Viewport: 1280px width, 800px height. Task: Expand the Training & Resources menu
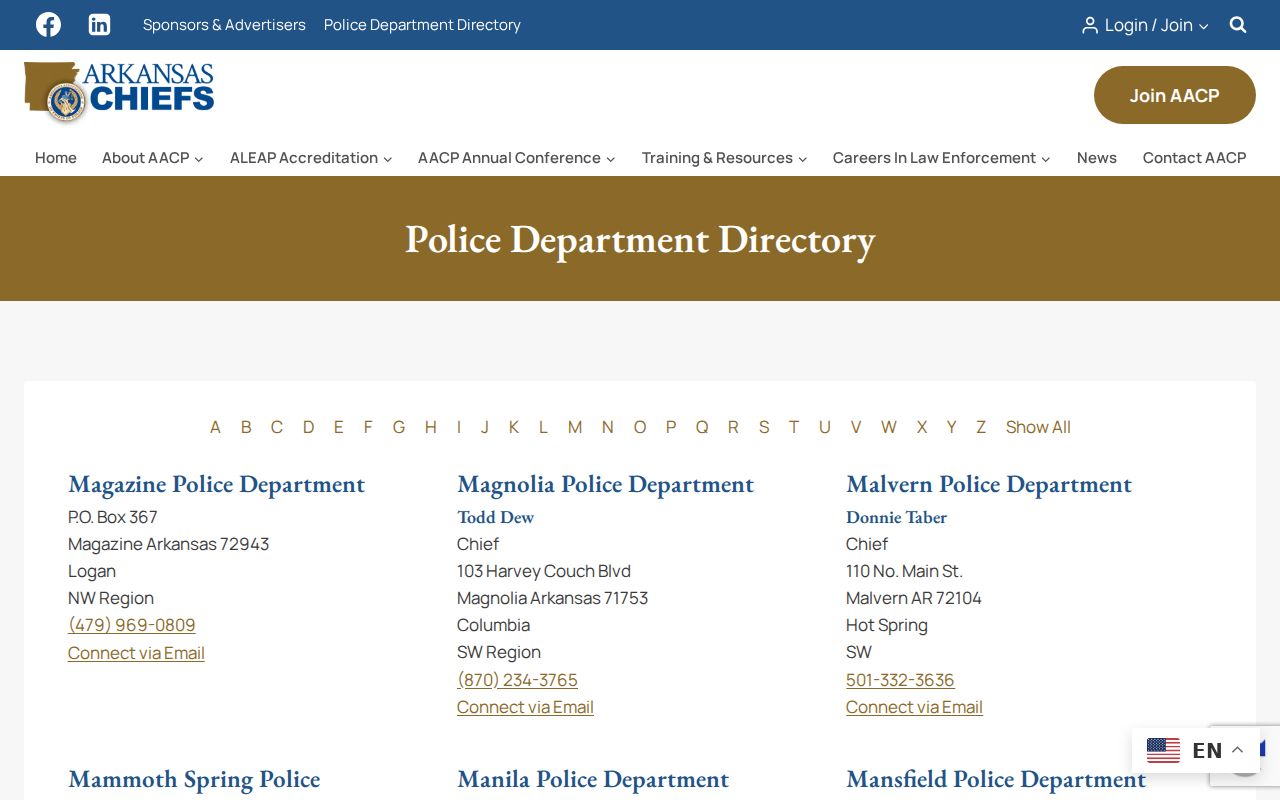724,158
